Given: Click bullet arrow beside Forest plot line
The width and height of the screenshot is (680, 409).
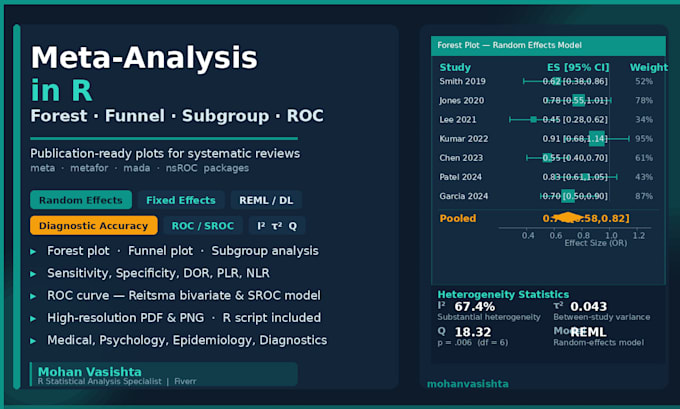Looking at the screenshot, I should [33, 252].
